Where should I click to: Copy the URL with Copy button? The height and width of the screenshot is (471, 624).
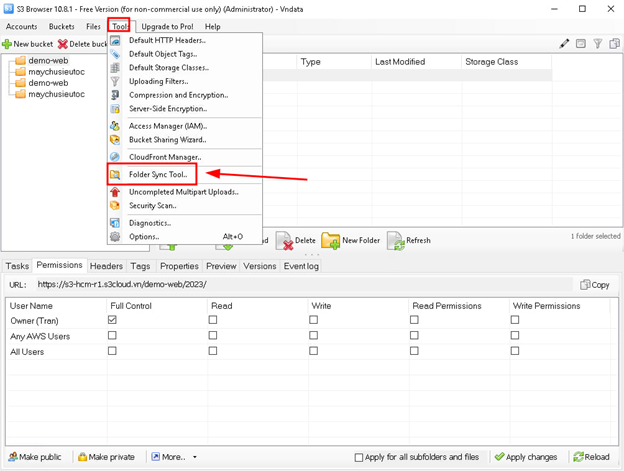tap(595, 285)
